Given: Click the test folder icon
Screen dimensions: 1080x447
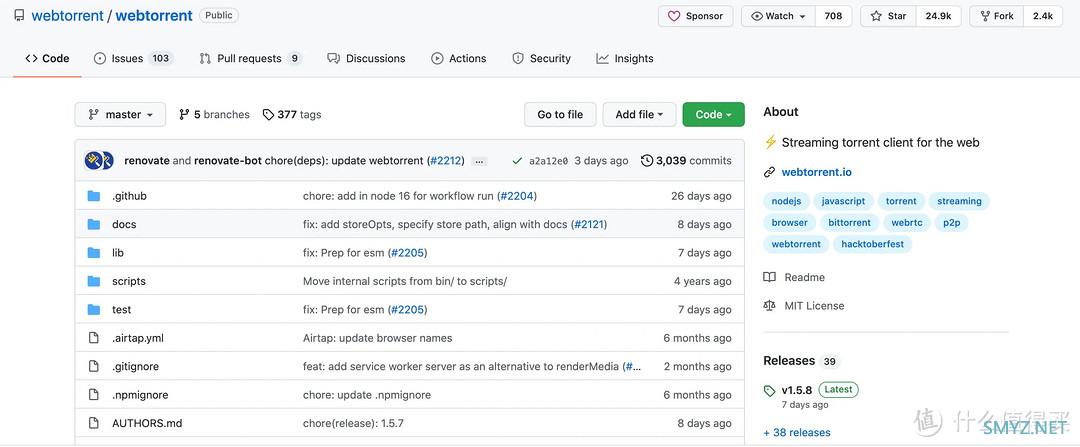Looking at the screenshot, I should tap(94, 310).
